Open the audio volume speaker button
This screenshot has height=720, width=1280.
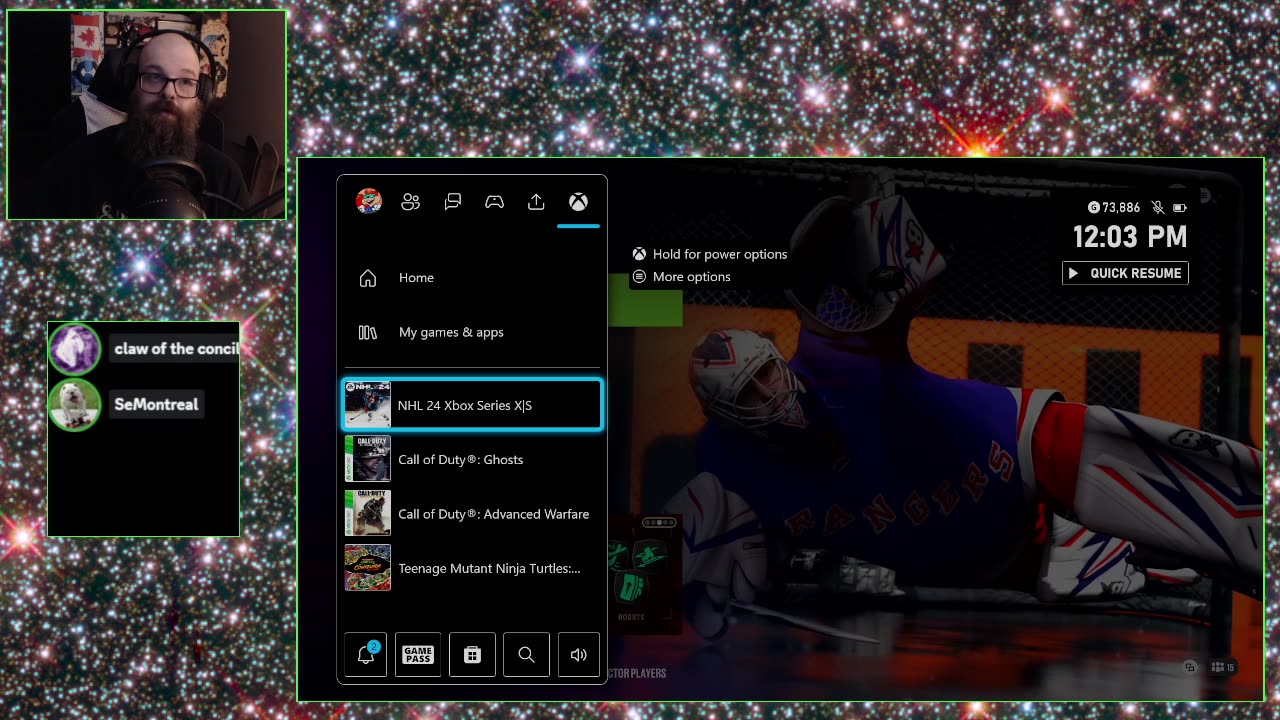point(578,655)
